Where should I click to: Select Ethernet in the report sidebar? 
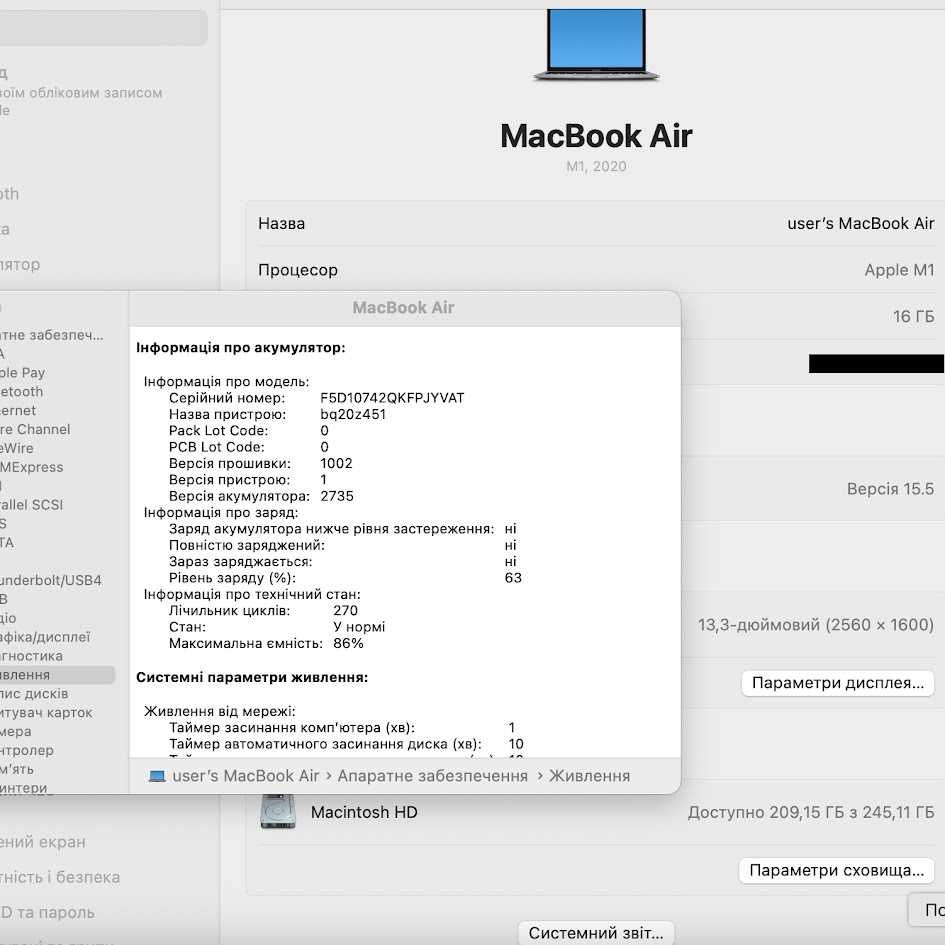[x=18, y=410]
